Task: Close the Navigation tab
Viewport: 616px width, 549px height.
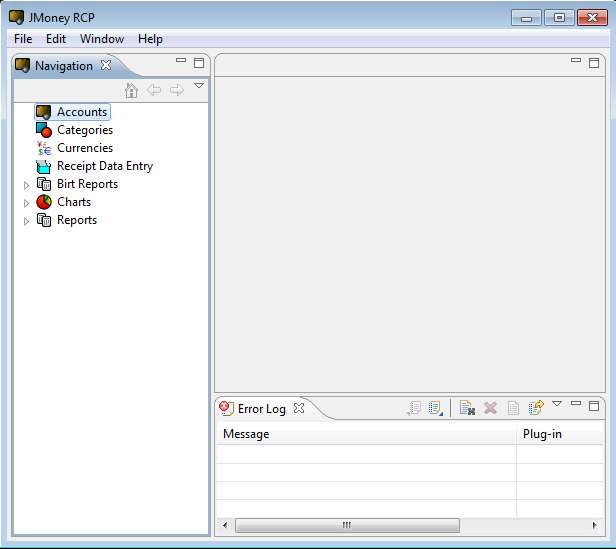Action: tap(106, 65)
